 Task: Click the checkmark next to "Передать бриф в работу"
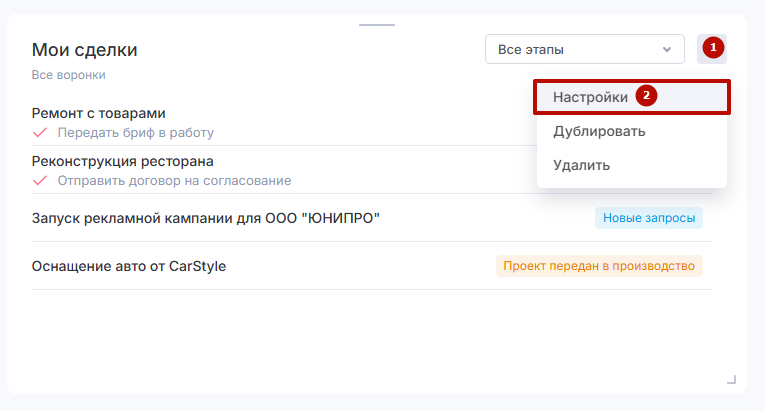click(x=40, y=132)
